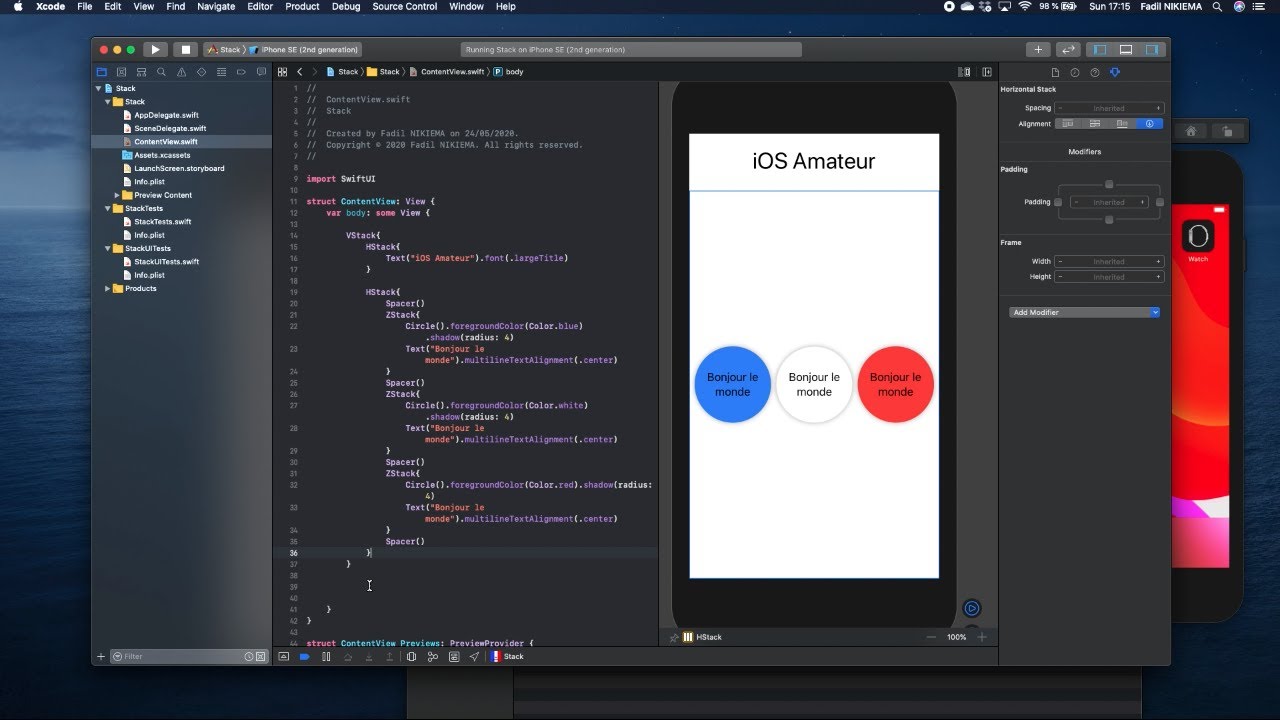
Task: Collapse the StackUITests group
Action: (108, 249)
